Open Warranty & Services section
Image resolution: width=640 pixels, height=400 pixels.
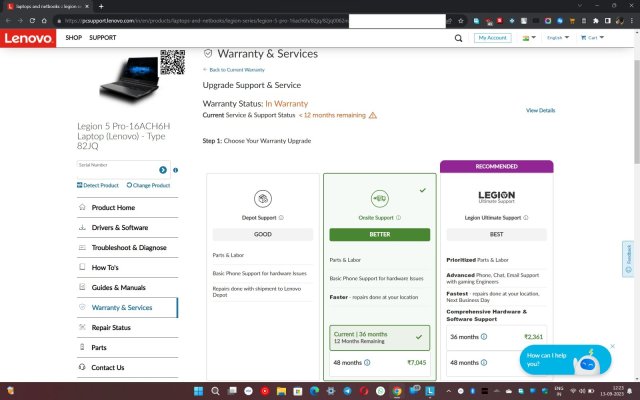(127, 307)
